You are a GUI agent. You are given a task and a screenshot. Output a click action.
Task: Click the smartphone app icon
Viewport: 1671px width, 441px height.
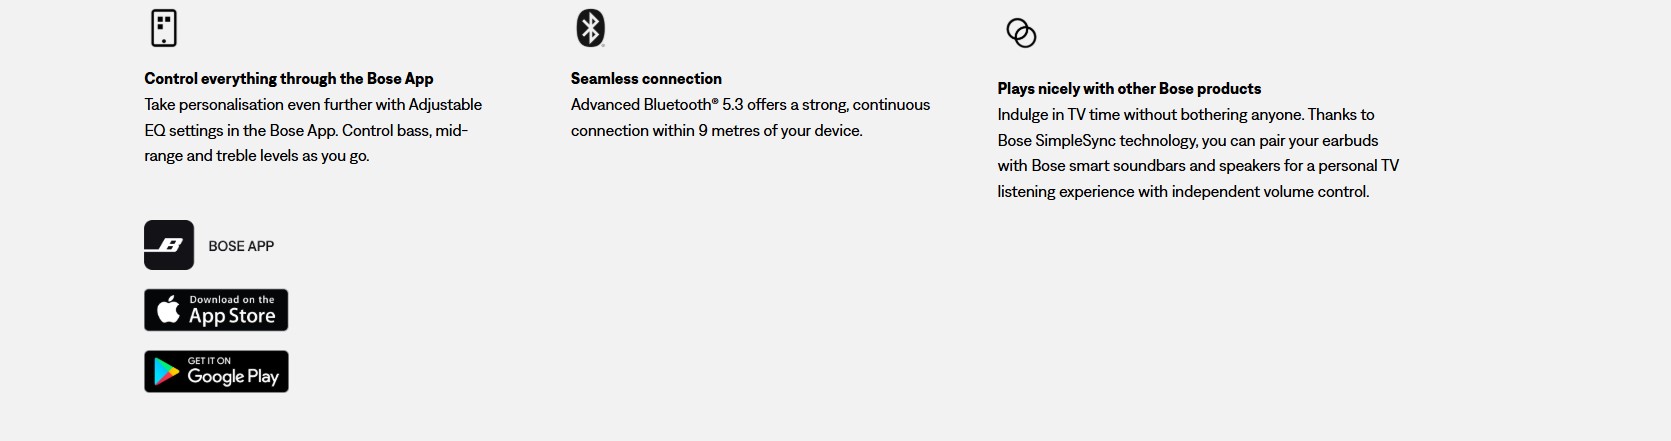point(164,28)
